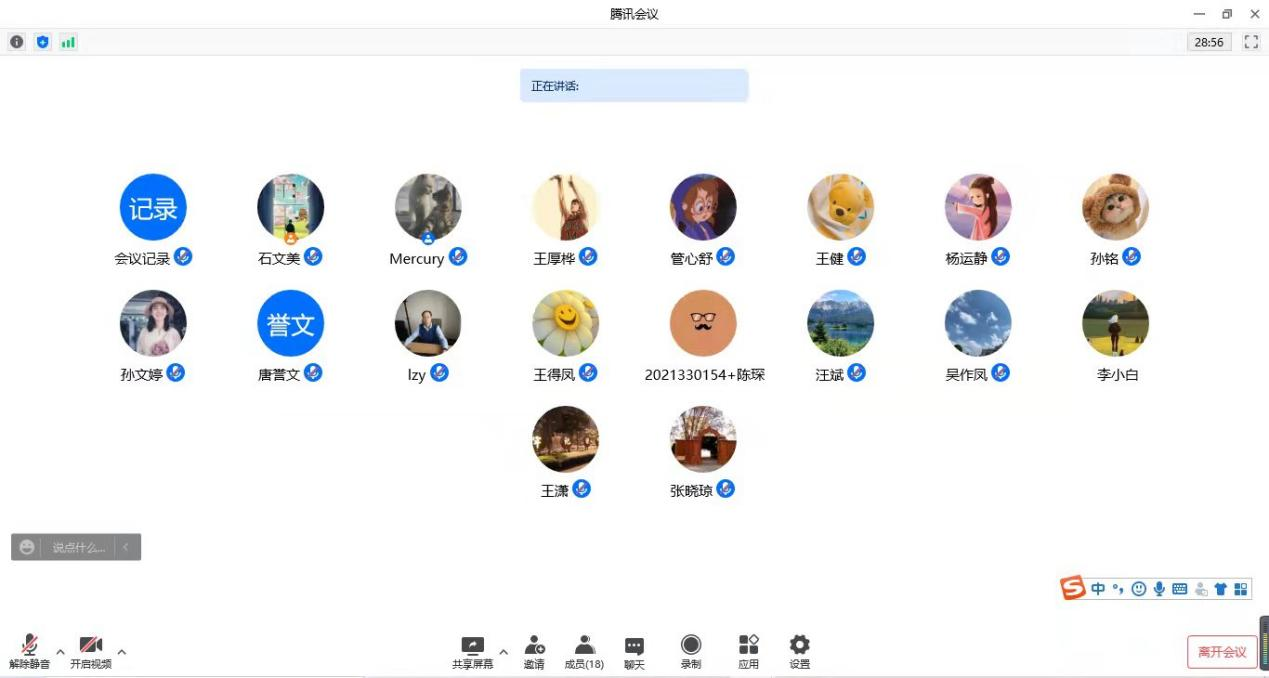Click the red 离开会议 button
The width and height of the screenshot is (1269, 678).
coord(1222,652)
